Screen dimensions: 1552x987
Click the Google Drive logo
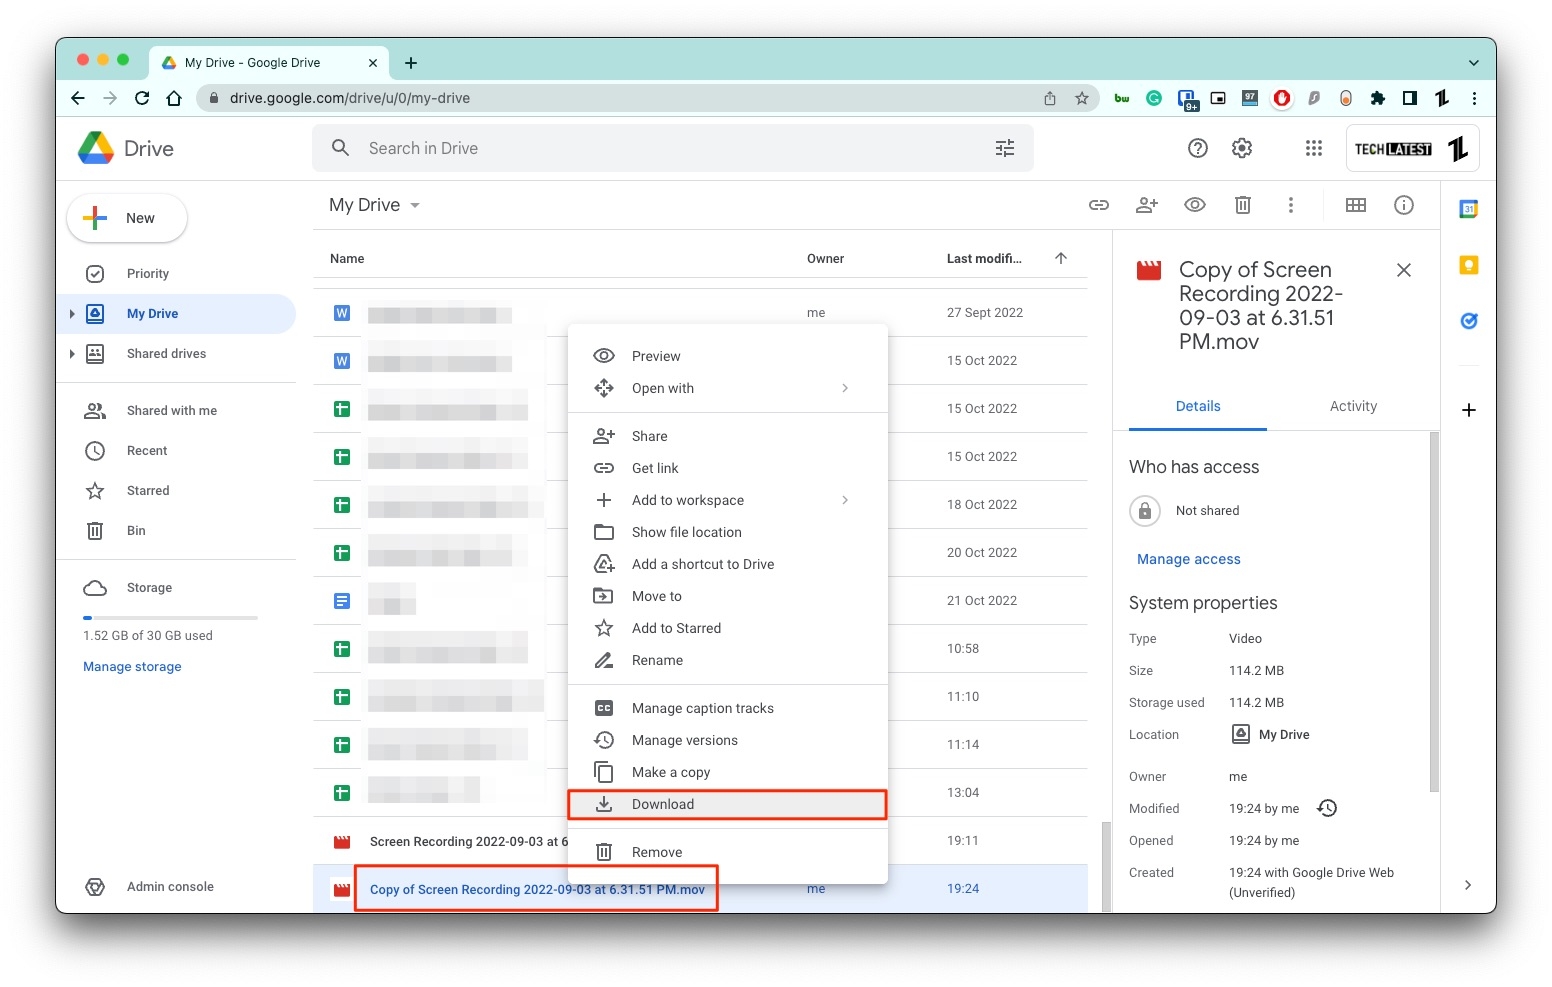95,147
